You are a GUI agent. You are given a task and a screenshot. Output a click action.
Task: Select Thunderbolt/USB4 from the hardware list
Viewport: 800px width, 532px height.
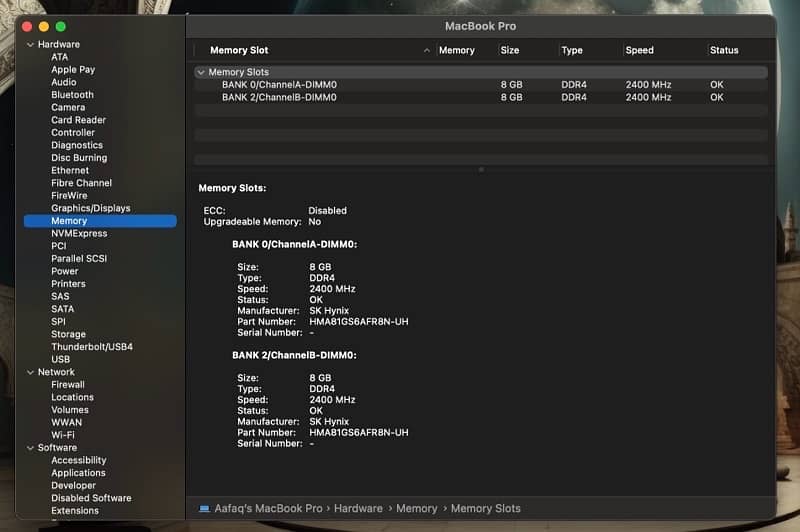91,347
